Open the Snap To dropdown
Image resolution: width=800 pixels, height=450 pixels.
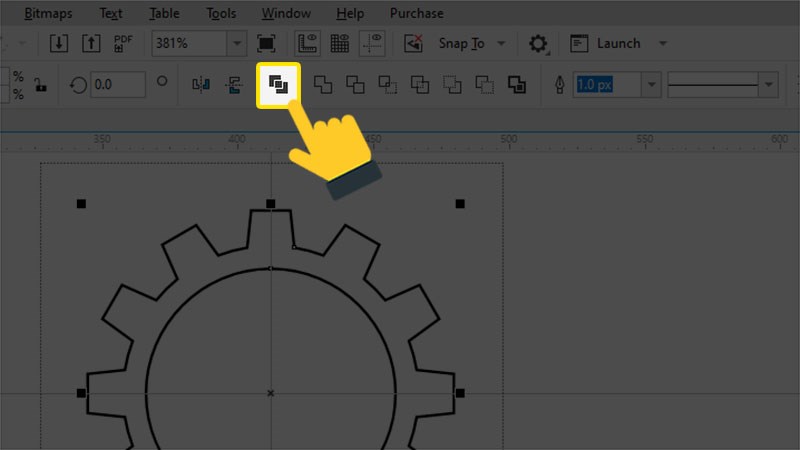click(x=500, y=44)
